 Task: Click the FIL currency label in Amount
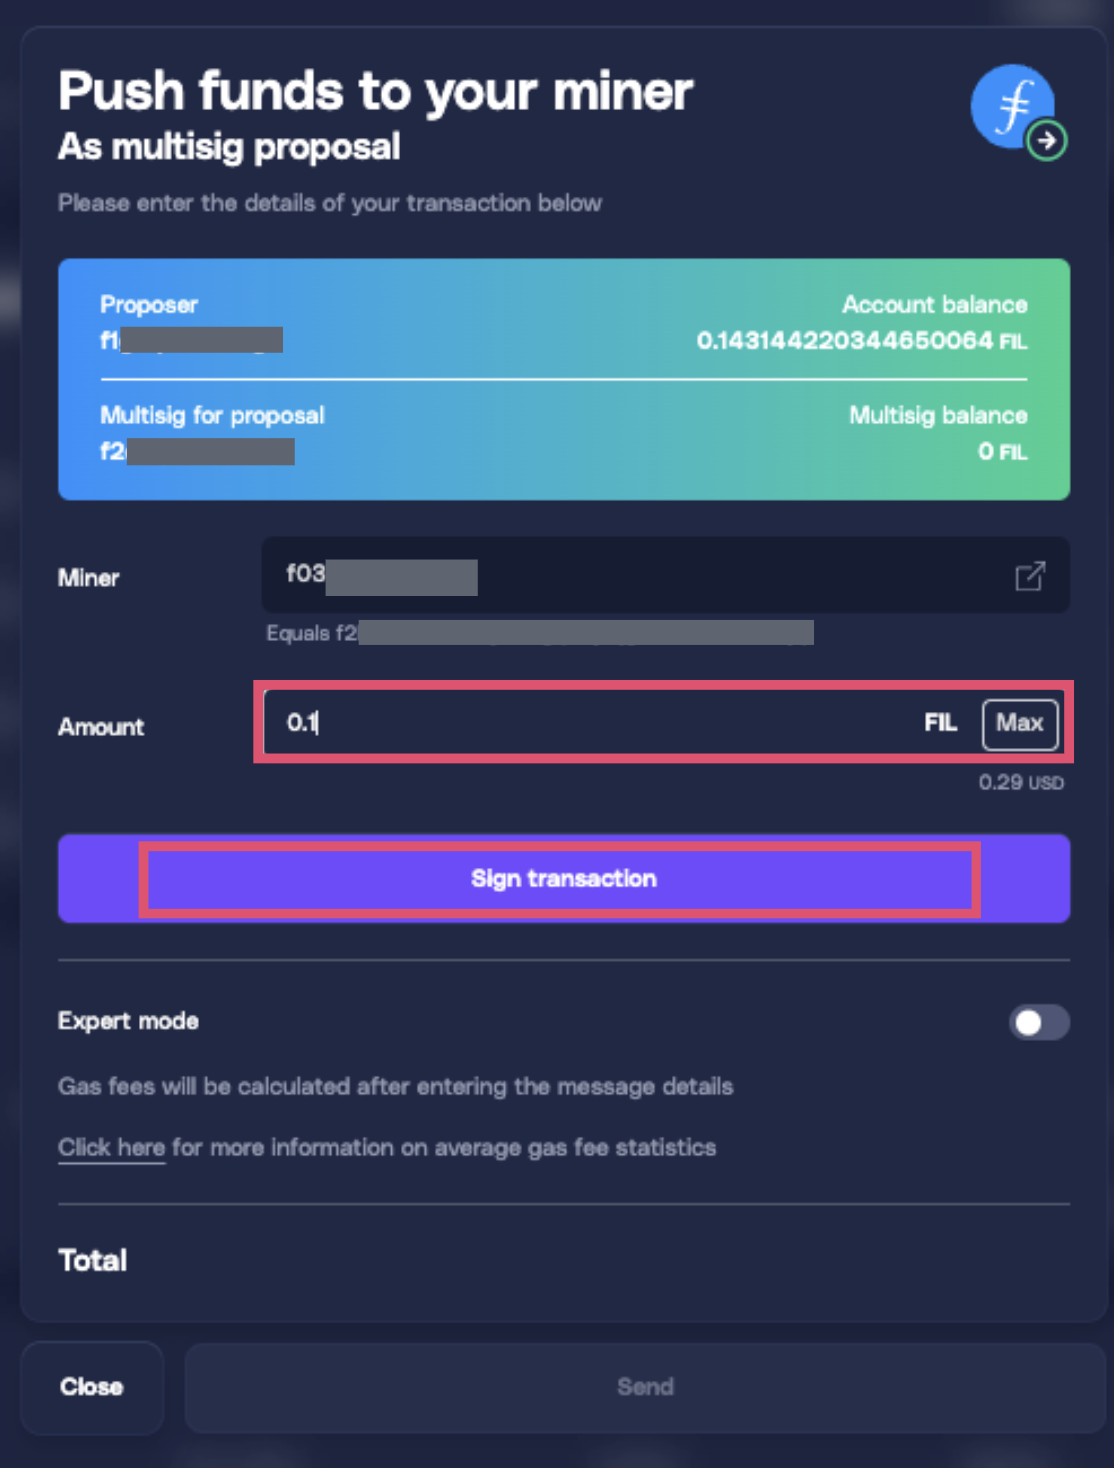point(940,723)
